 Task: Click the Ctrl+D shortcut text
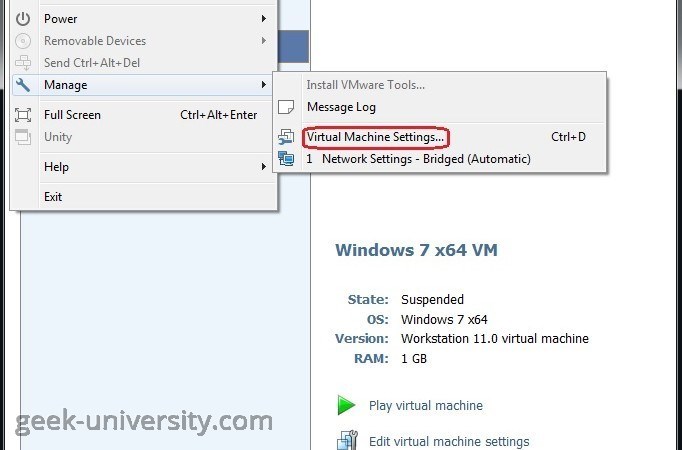(x=568, y=137)
